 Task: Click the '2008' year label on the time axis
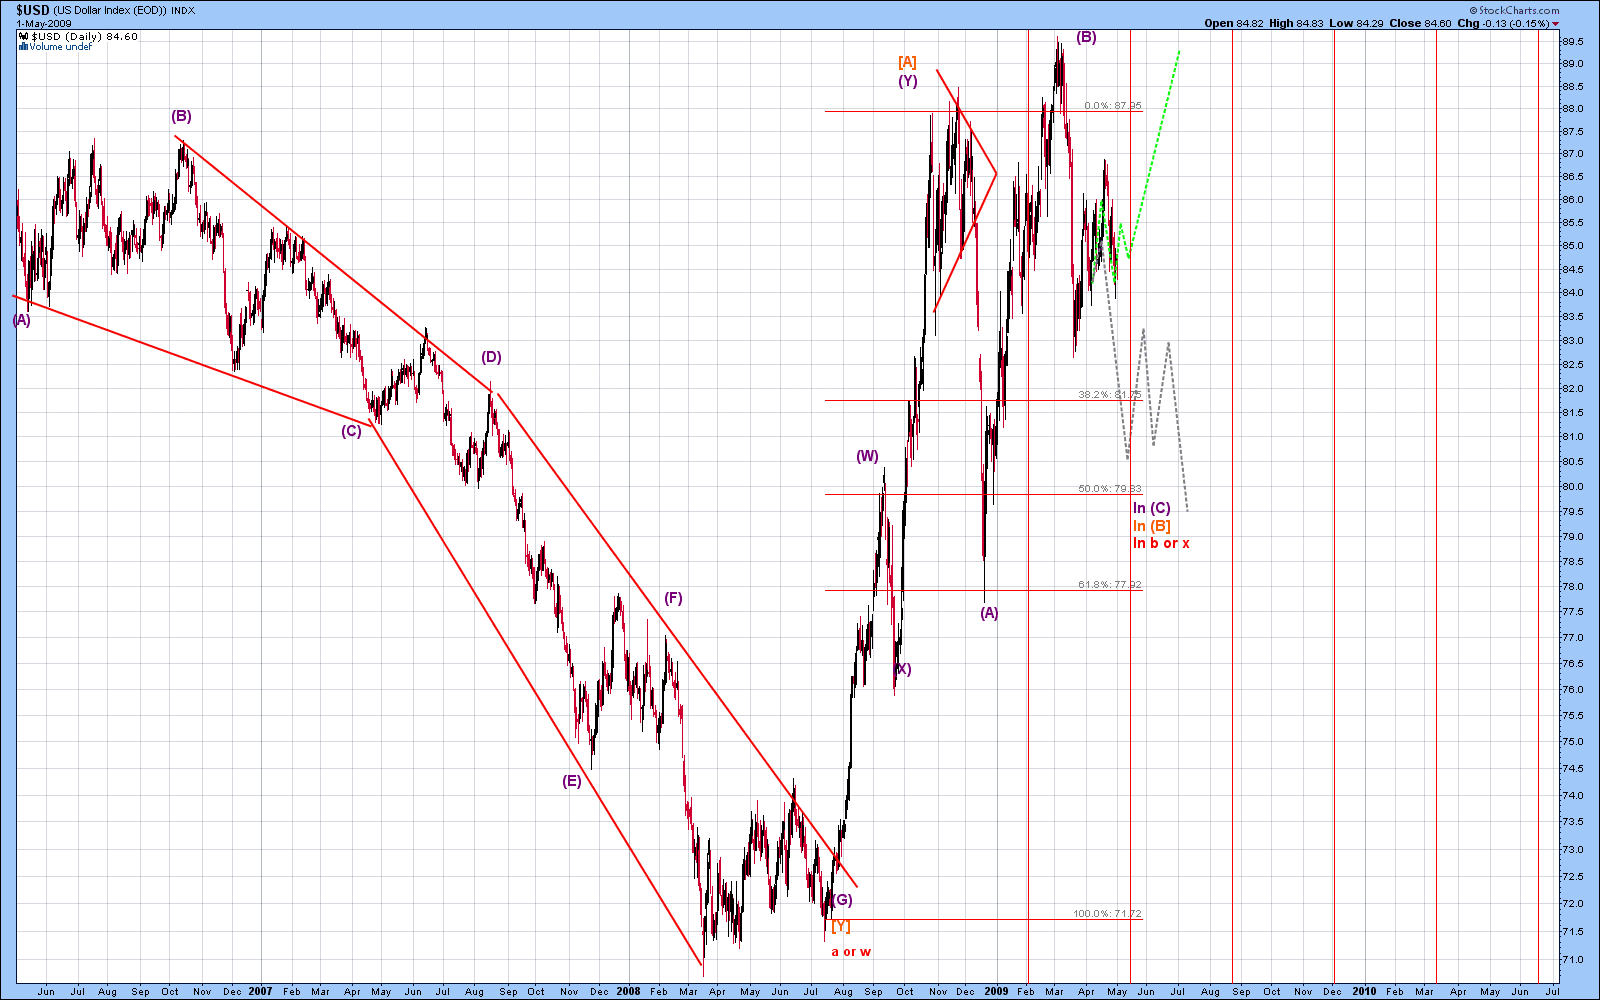628,992
